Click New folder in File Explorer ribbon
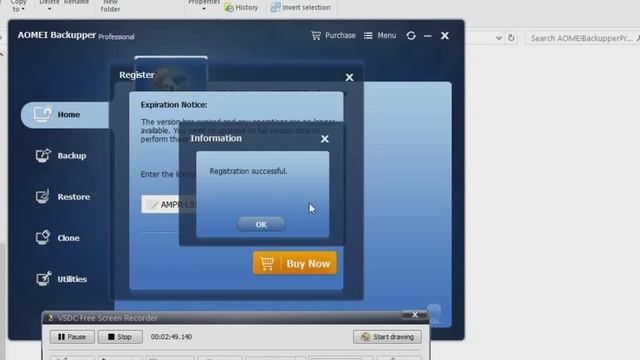The height and width of the screenshot is (360, 640). [110, 6]
